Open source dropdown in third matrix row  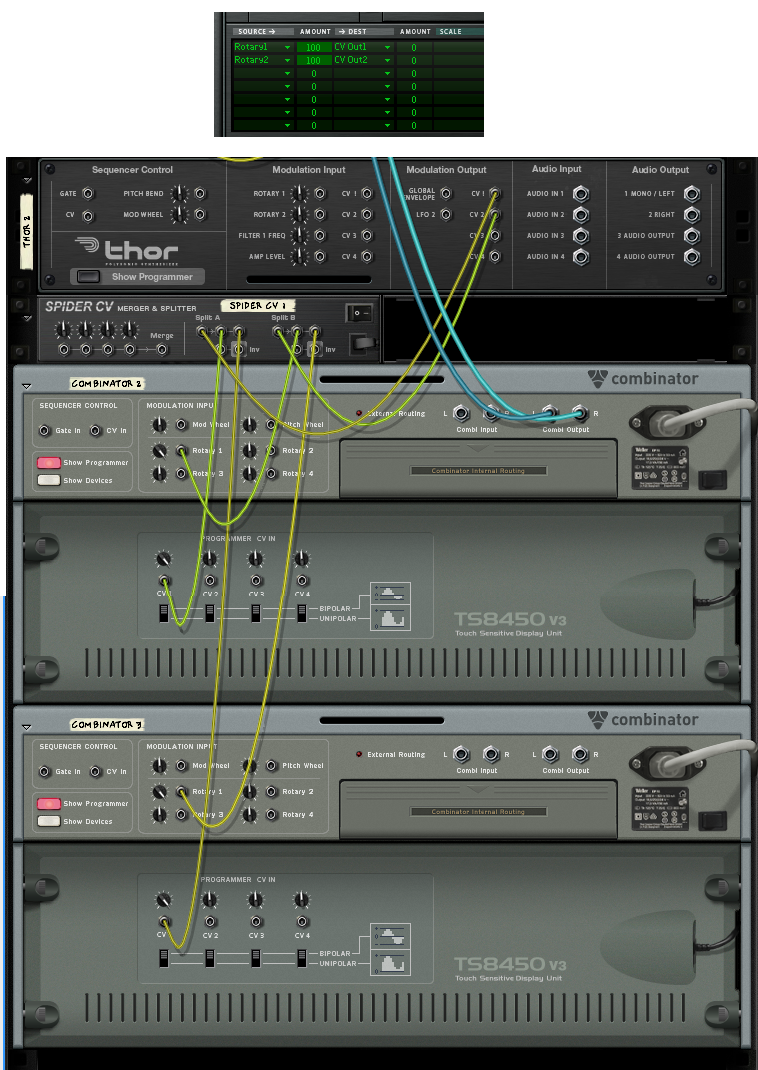287,74
